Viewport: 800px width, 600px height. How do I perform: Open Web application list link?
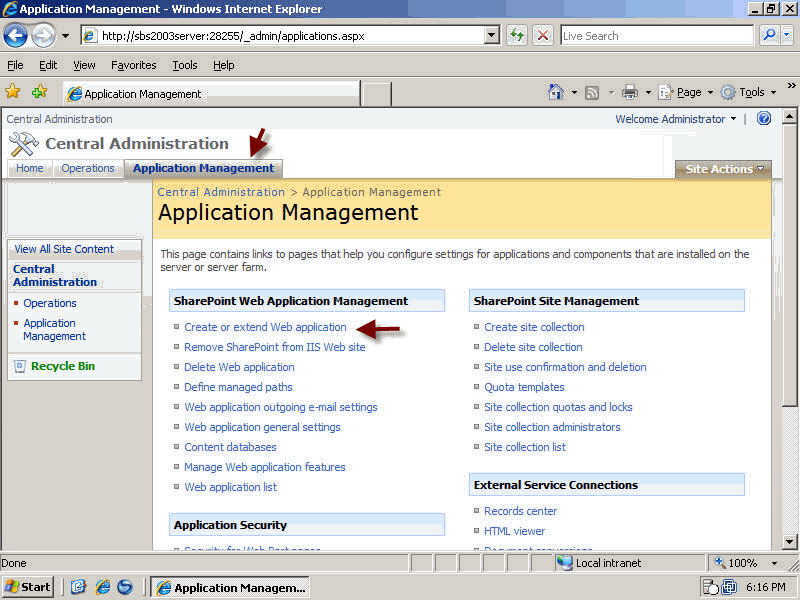coord(231,487)
